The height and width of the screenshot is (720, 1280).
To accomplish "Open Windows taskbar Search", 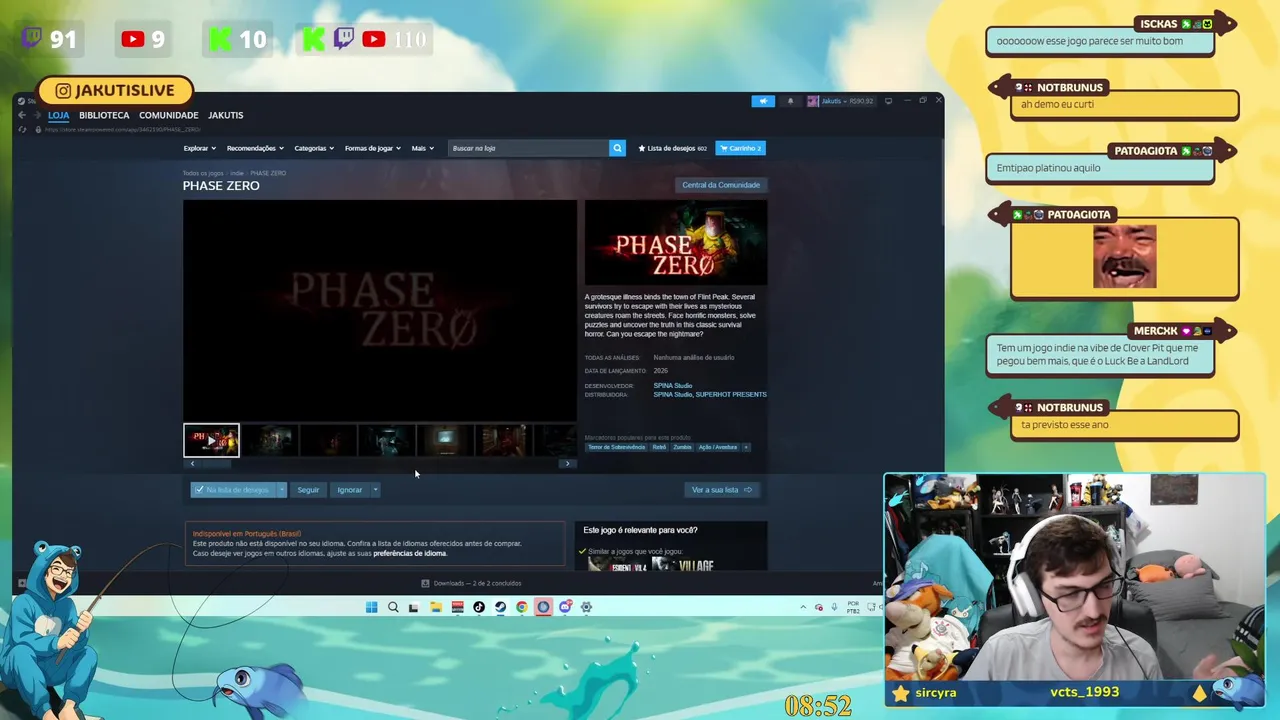I will [x=393, y=607].
